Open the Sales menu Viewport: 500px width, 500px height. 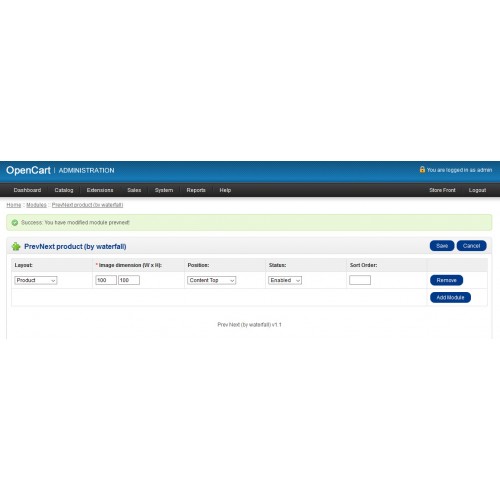134,190
